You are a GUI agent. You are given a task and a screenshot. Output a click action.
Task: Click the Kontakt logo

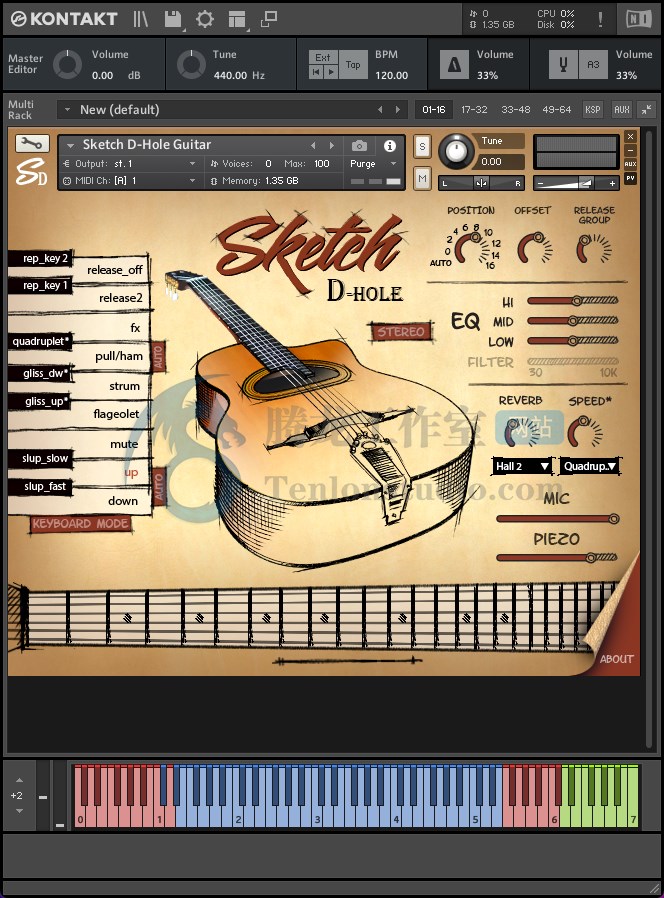point(64,19)
